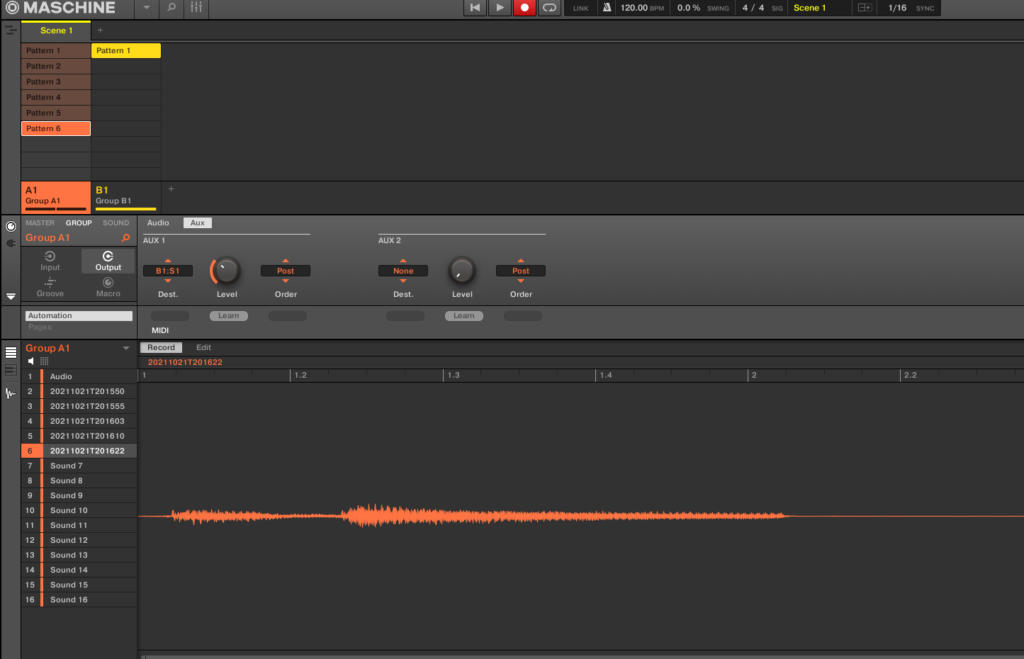Expand the Group A1 dropdown arrow
The image size is (1024, 659).
click(x=126, y=348)
